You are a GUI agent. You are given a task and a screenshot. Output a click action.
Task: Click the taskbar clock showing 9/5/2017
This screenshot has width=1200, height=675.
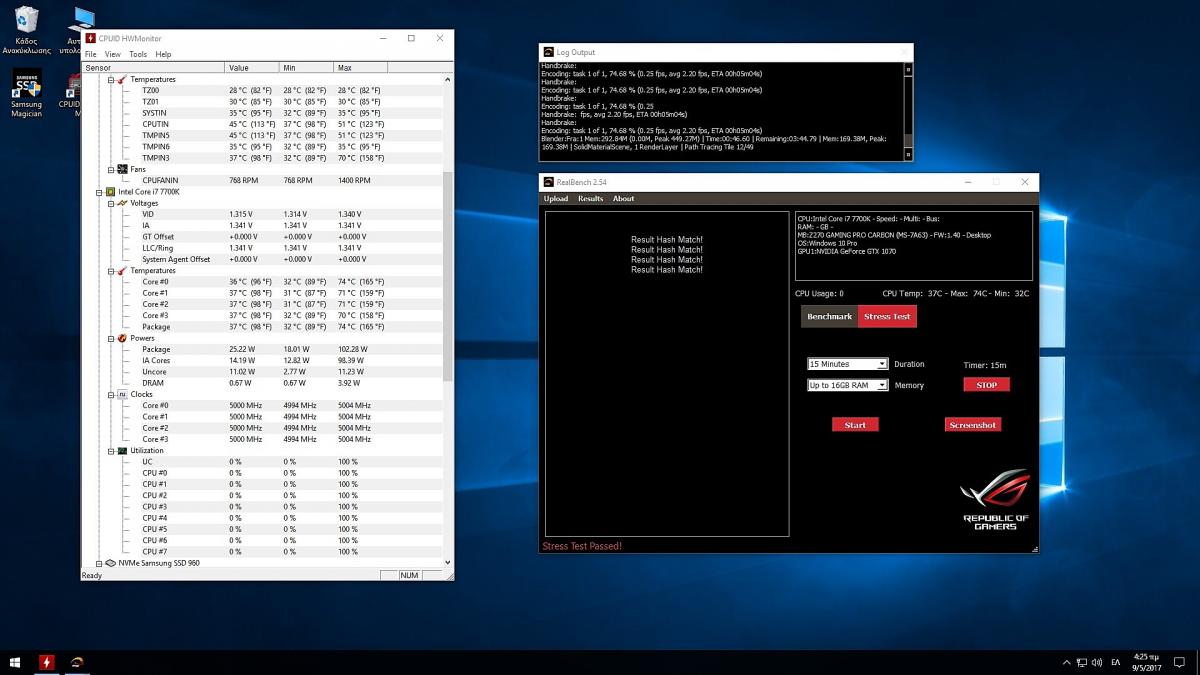tap(1147, 662)
